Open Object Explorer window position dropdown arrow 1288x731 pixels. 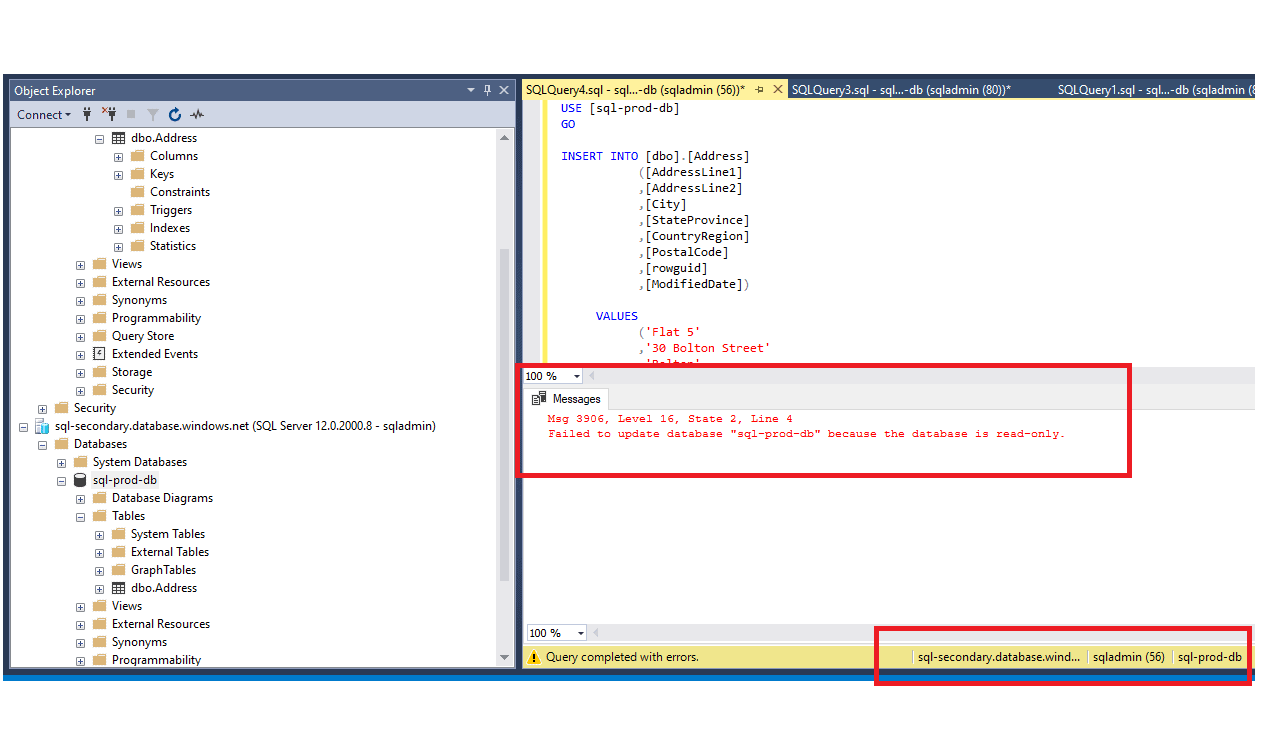(x=471, y=90)
